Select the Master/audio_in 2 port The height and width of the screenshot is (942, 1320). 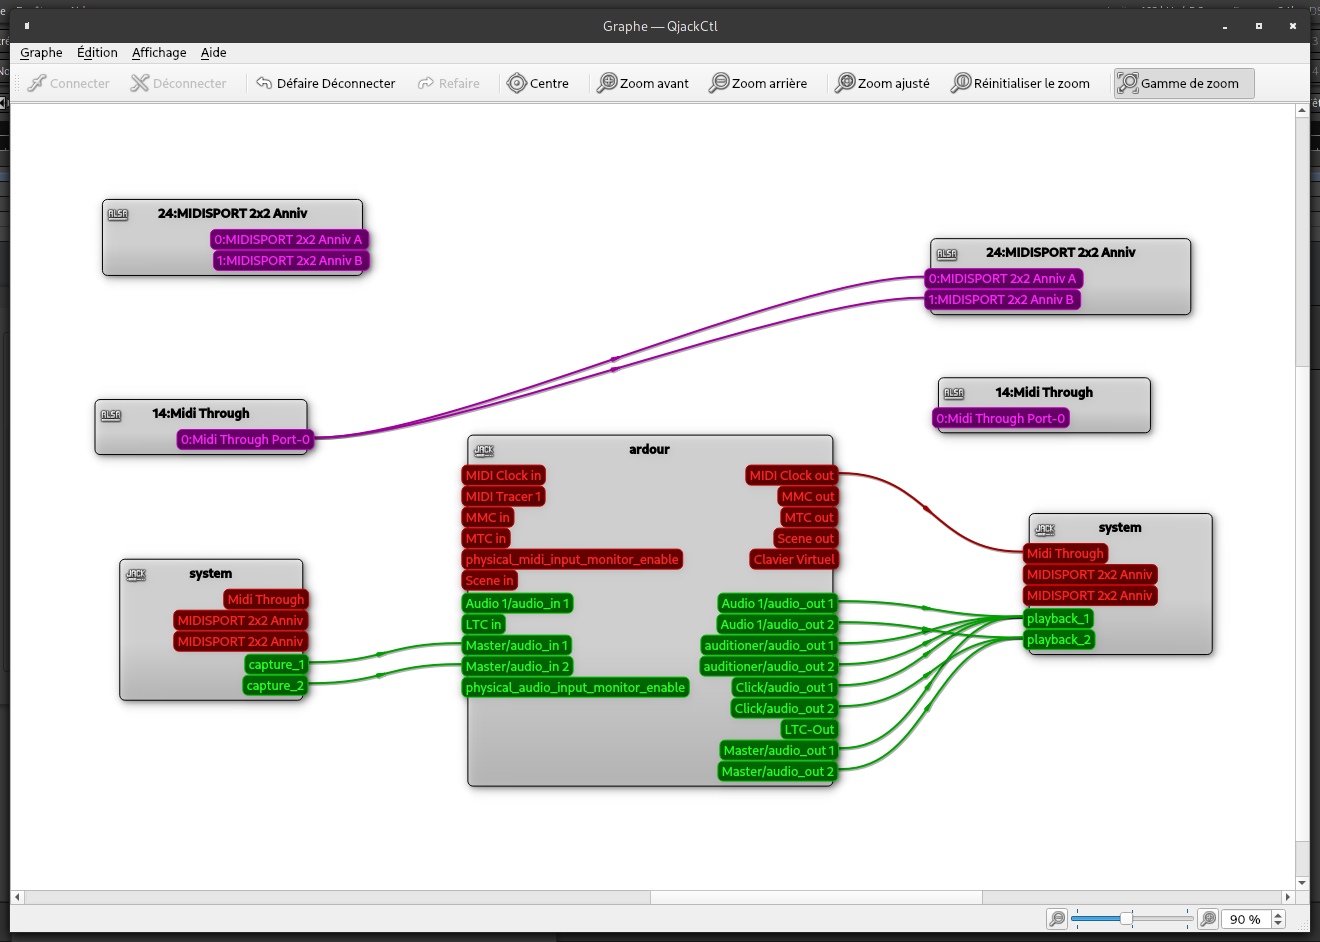(517, 667)
